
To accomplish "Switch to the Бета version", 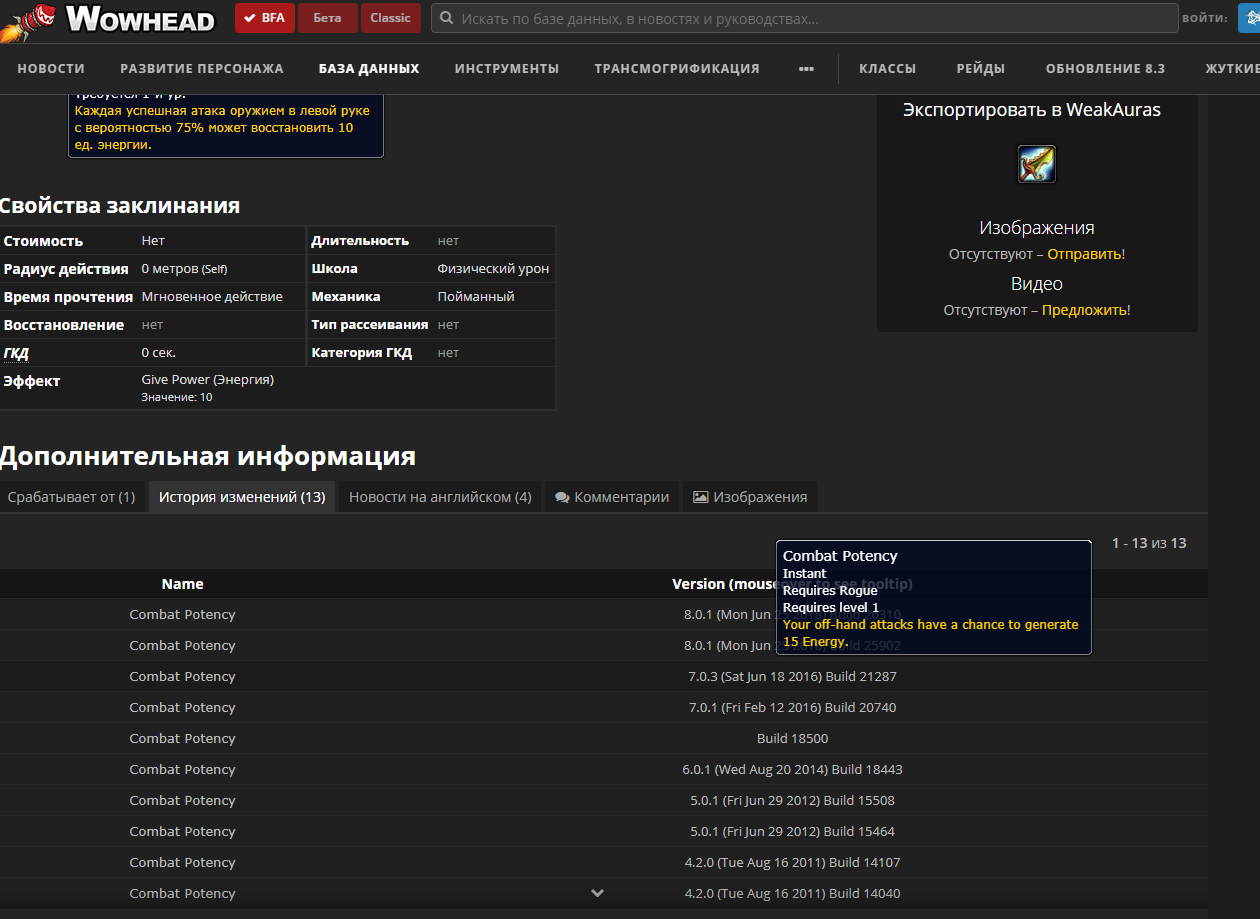I will click(326, 18).
